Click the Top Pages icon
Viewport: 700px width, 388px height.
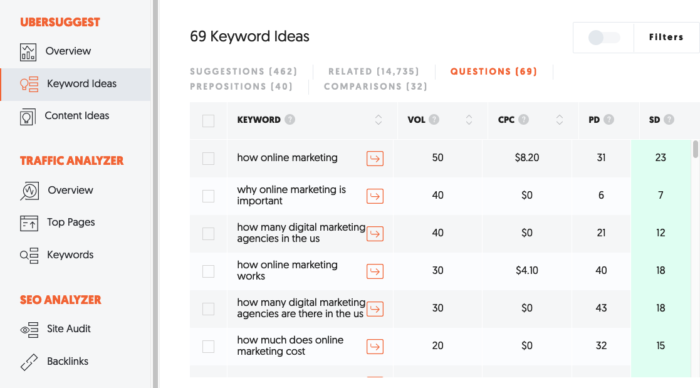[29, 223]
